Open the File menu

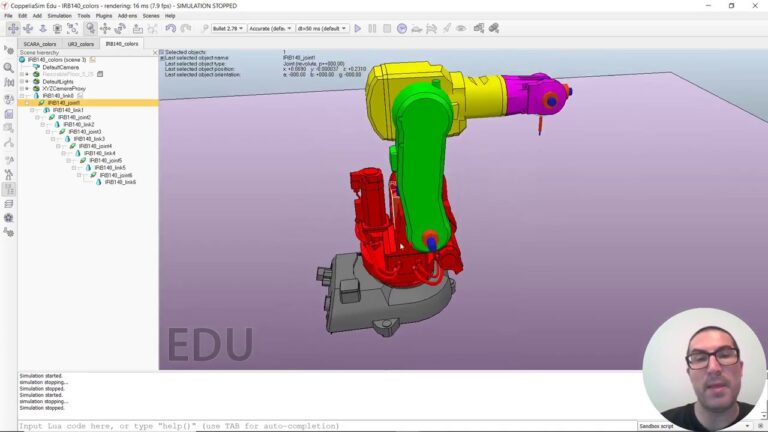(x=8, y=16)
